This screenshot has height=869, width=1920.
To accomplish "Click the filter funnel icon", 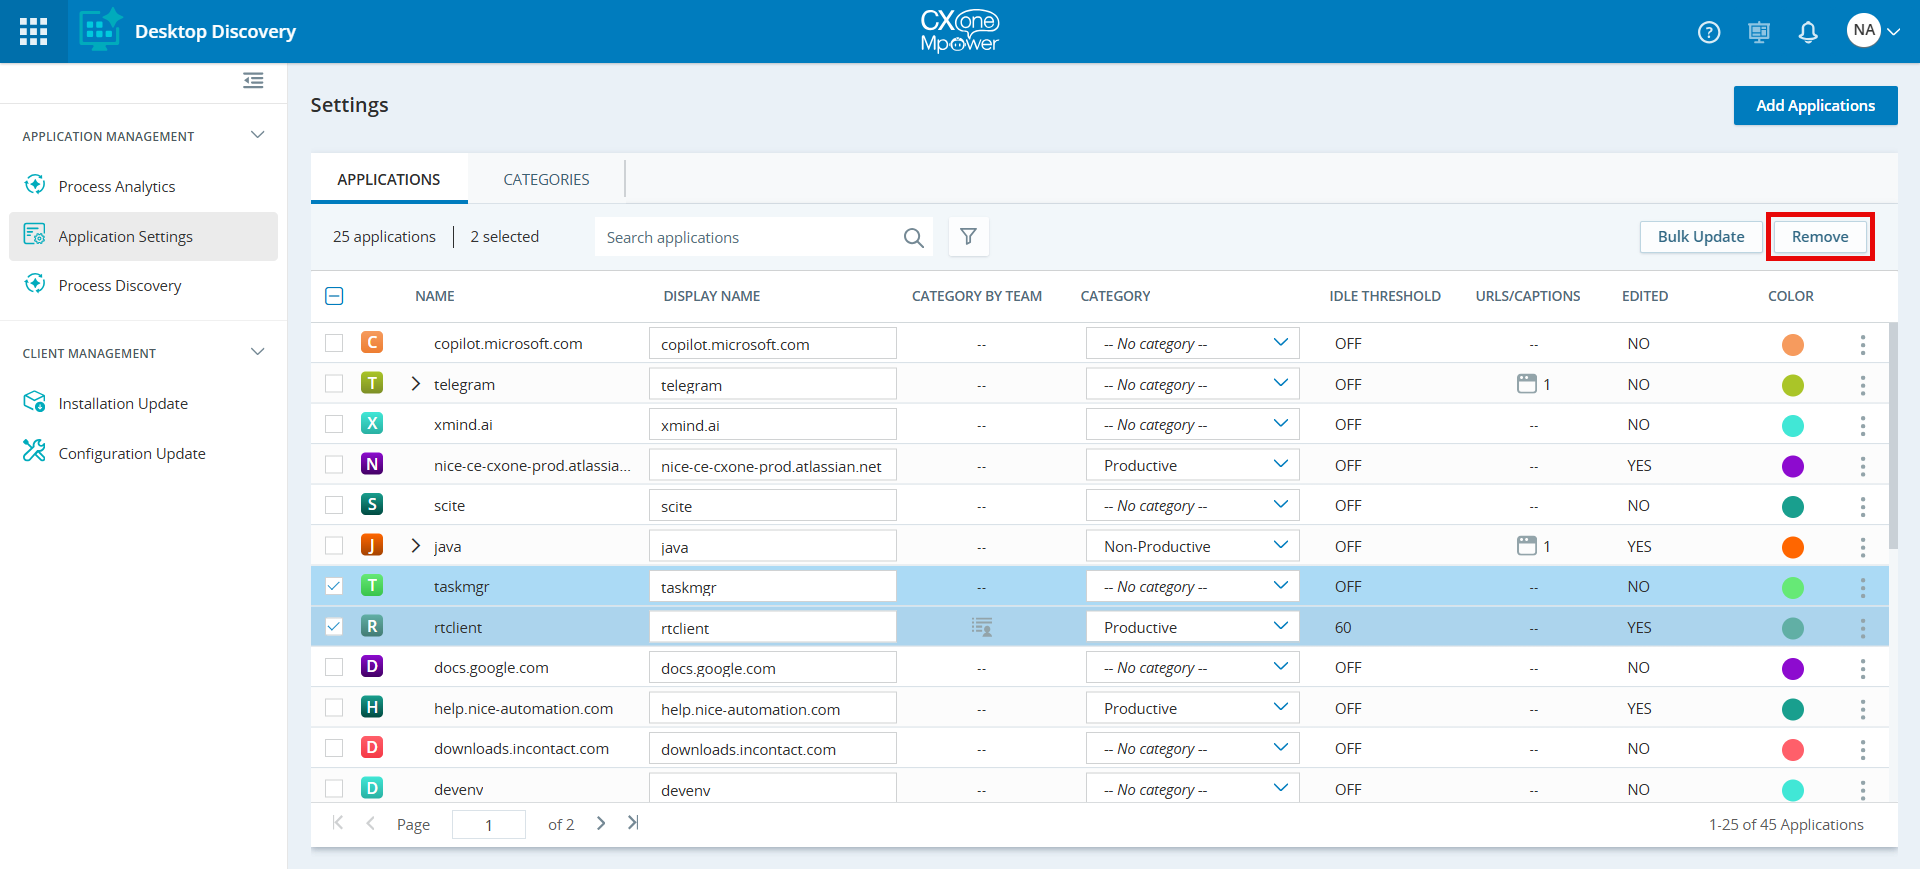I will tap(968, 237).
